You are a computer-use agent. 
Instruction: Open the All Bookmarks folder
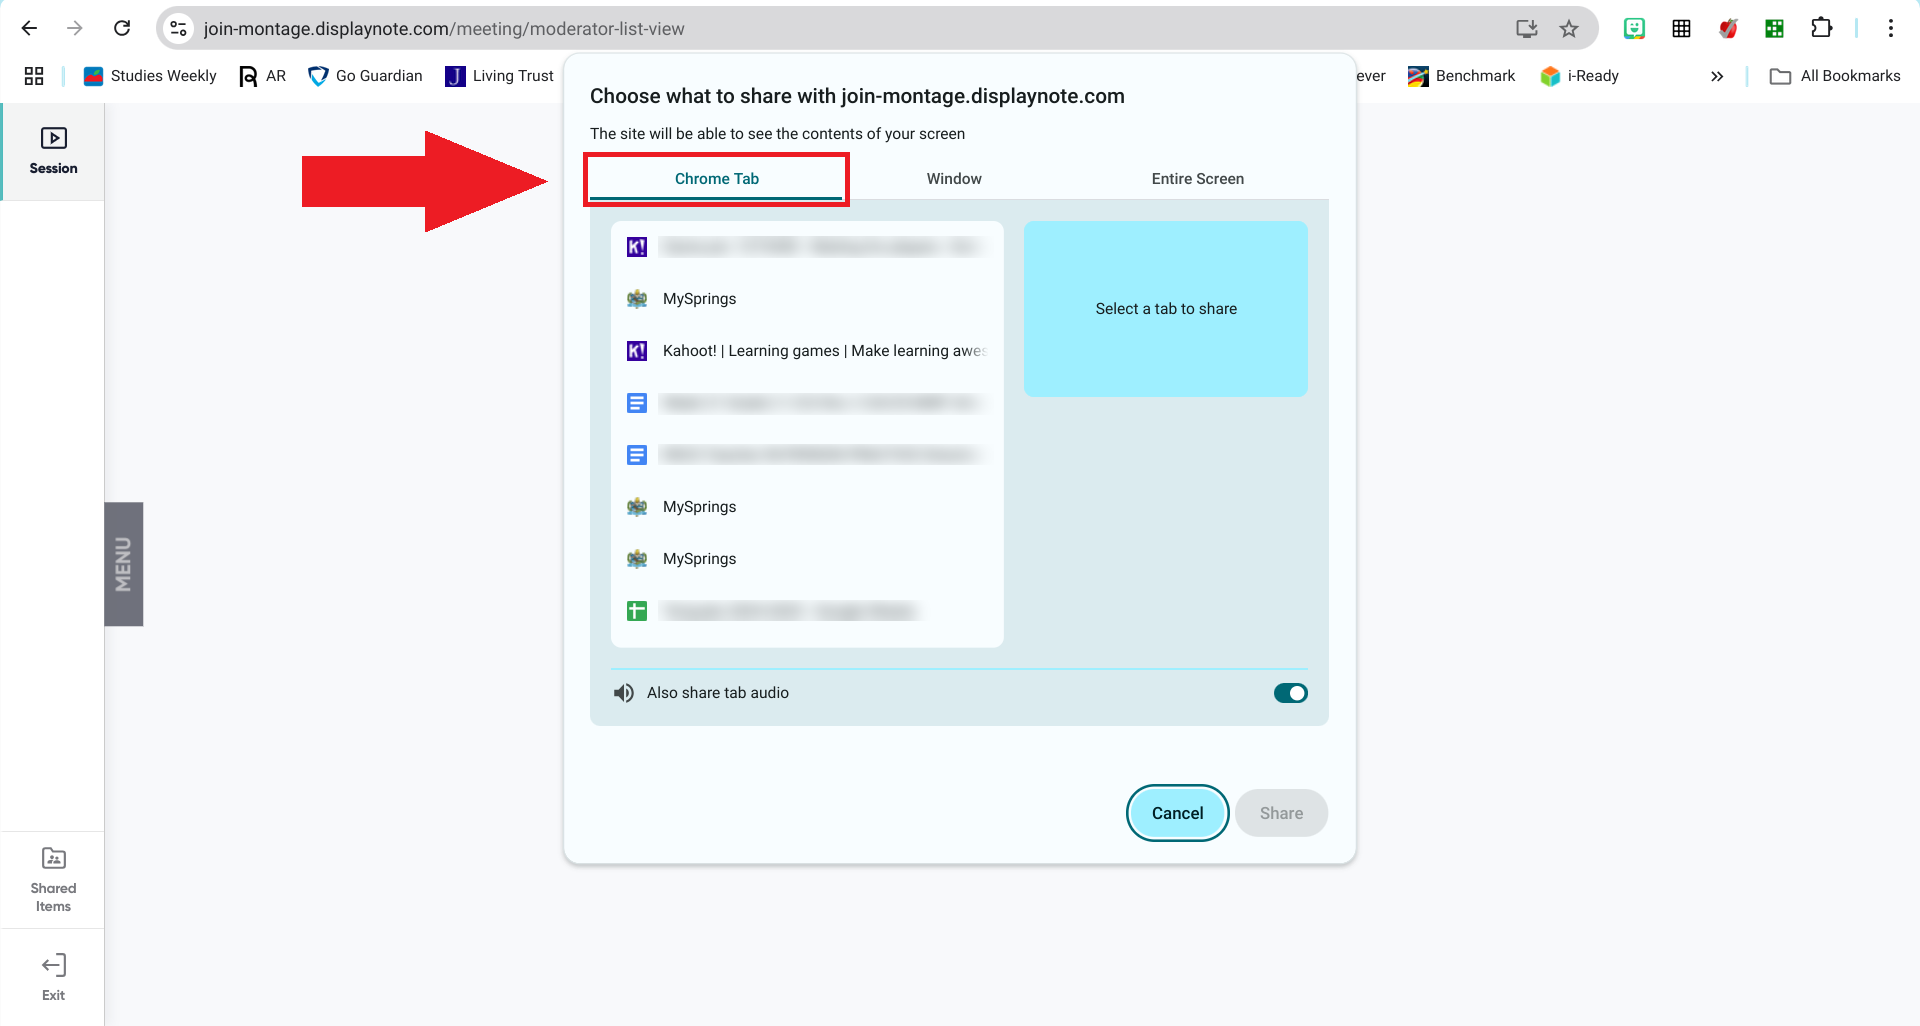pyautogui.click(x=1835, y=76)
